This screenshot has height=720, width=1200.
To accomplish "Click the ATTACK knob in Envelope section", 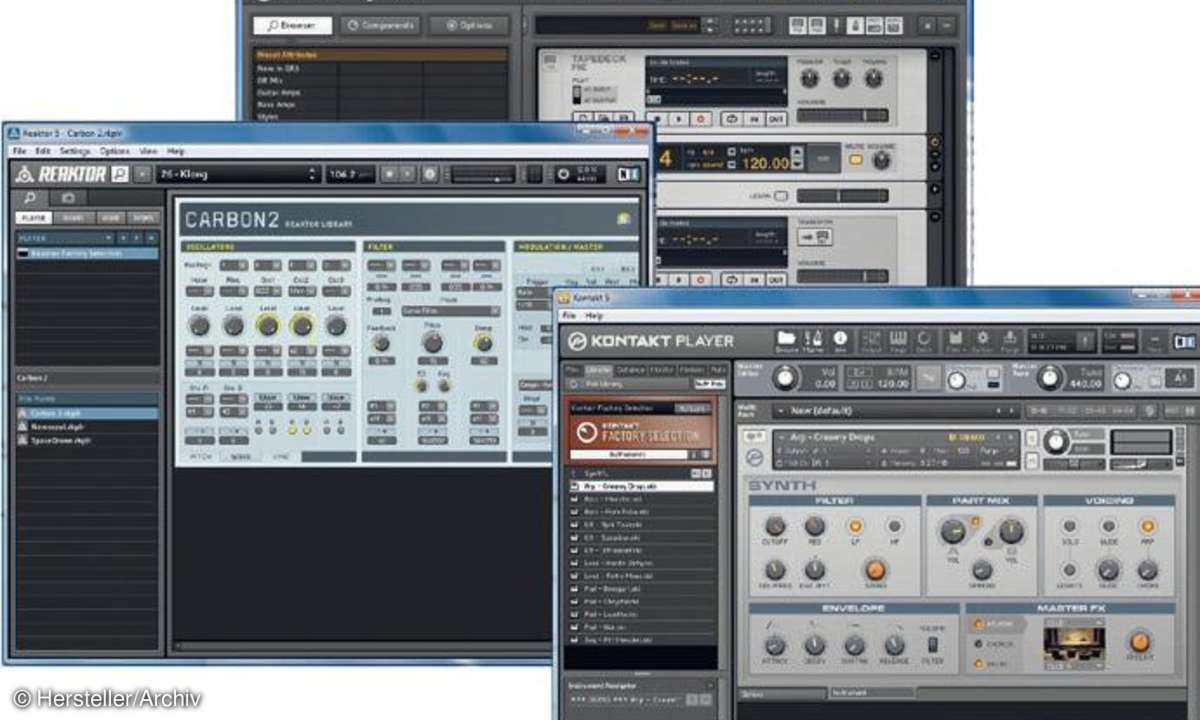I will point(775,645).
